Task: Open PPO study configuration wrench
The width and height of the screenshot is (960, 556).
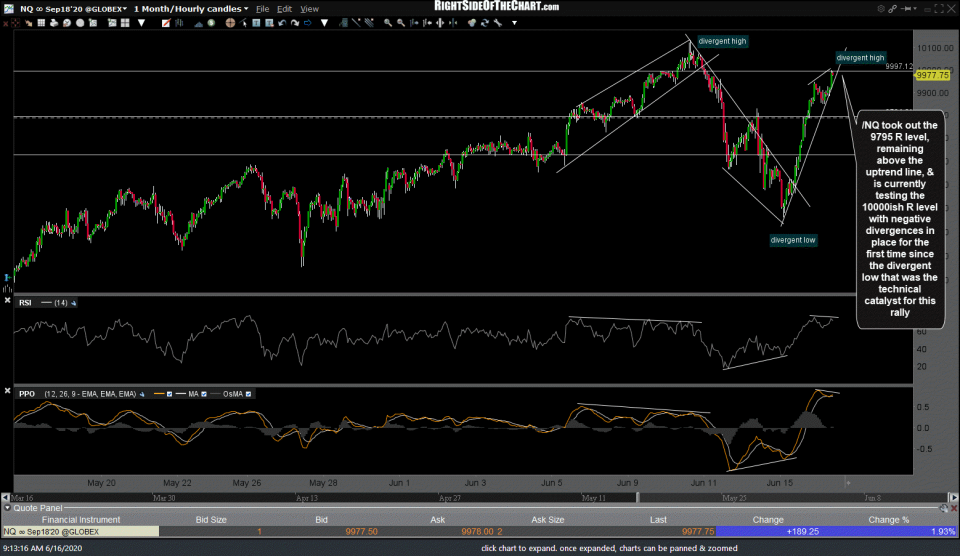Action: click(x=142, y=394)
